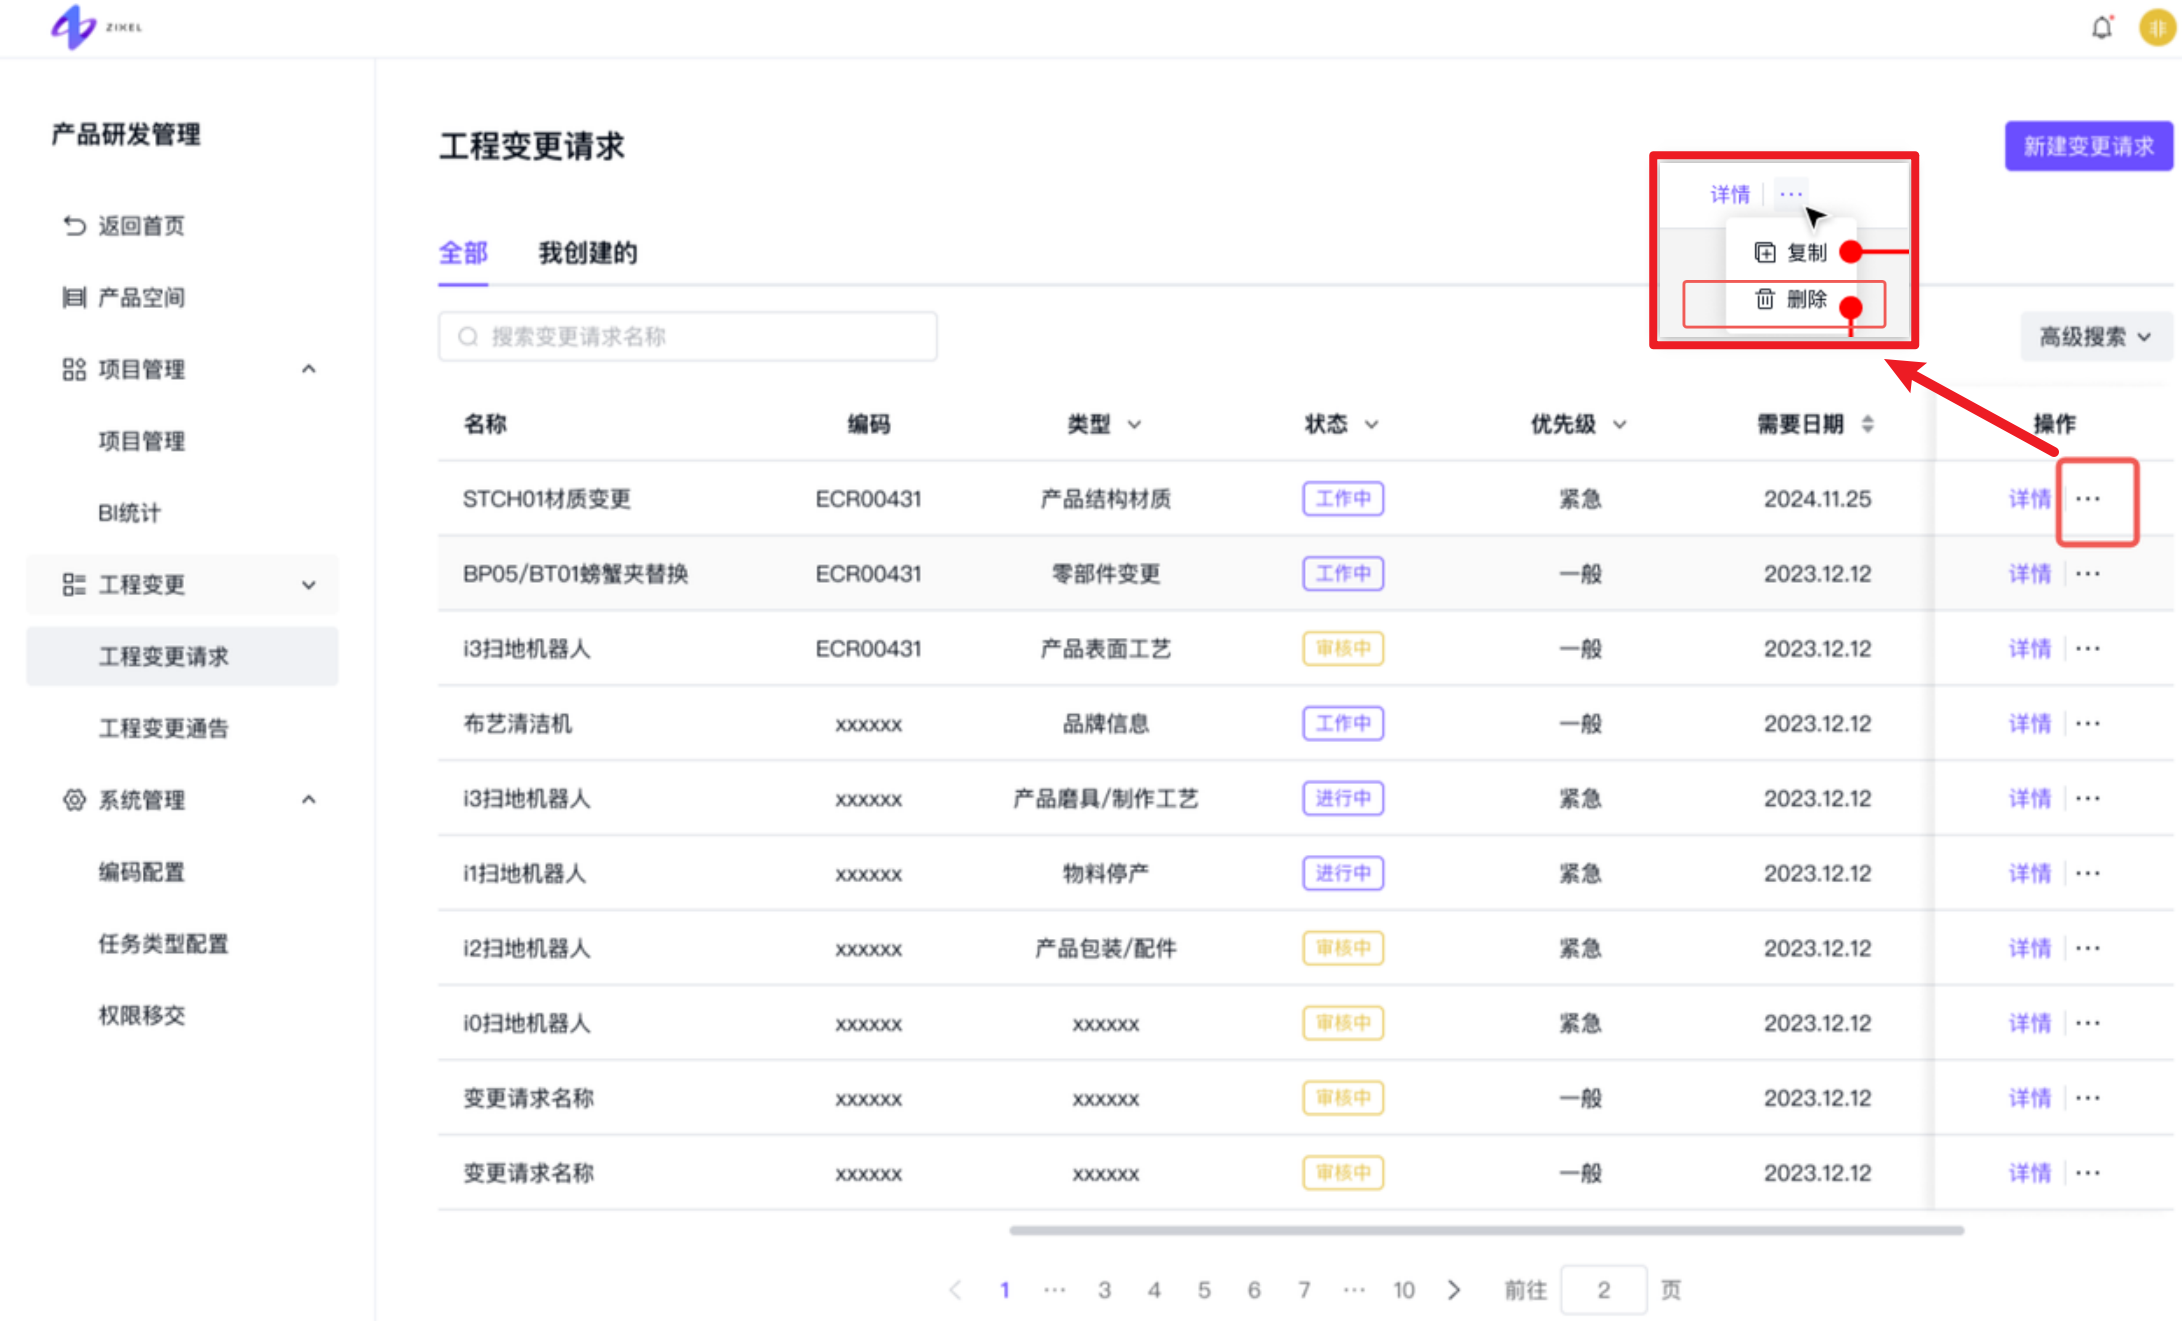Open 详情 for STCH01材质变更
This screenshot has width=2182, height=1321.
(2030, 499)
